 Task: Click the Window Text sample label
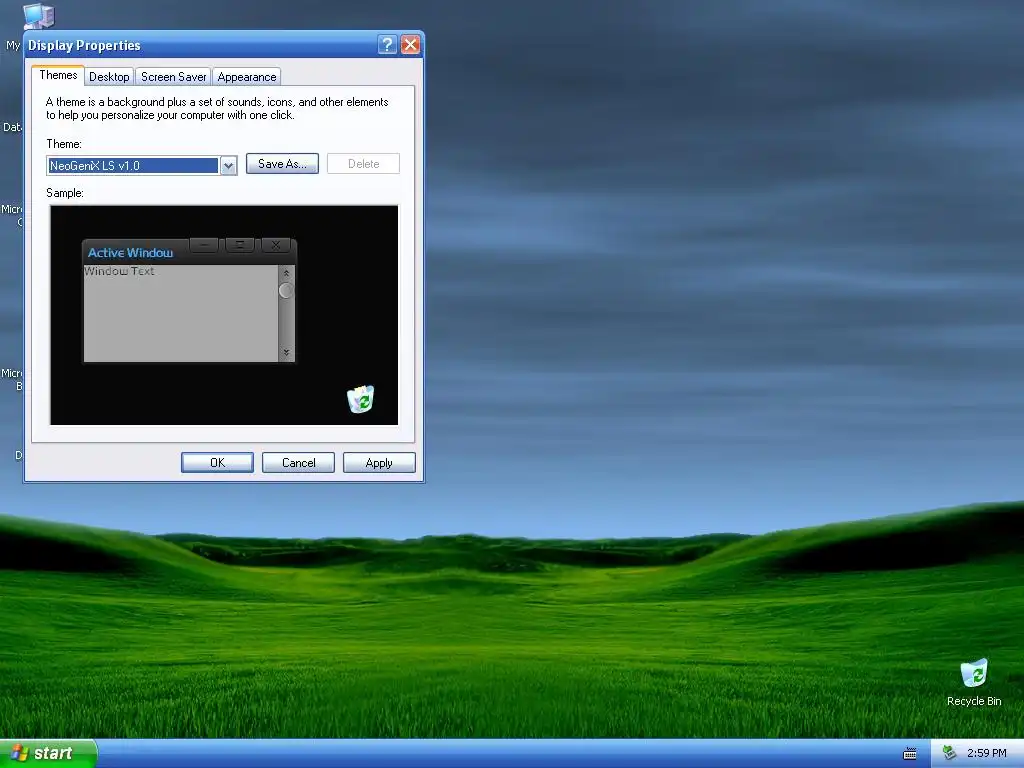tap(120, 271)
